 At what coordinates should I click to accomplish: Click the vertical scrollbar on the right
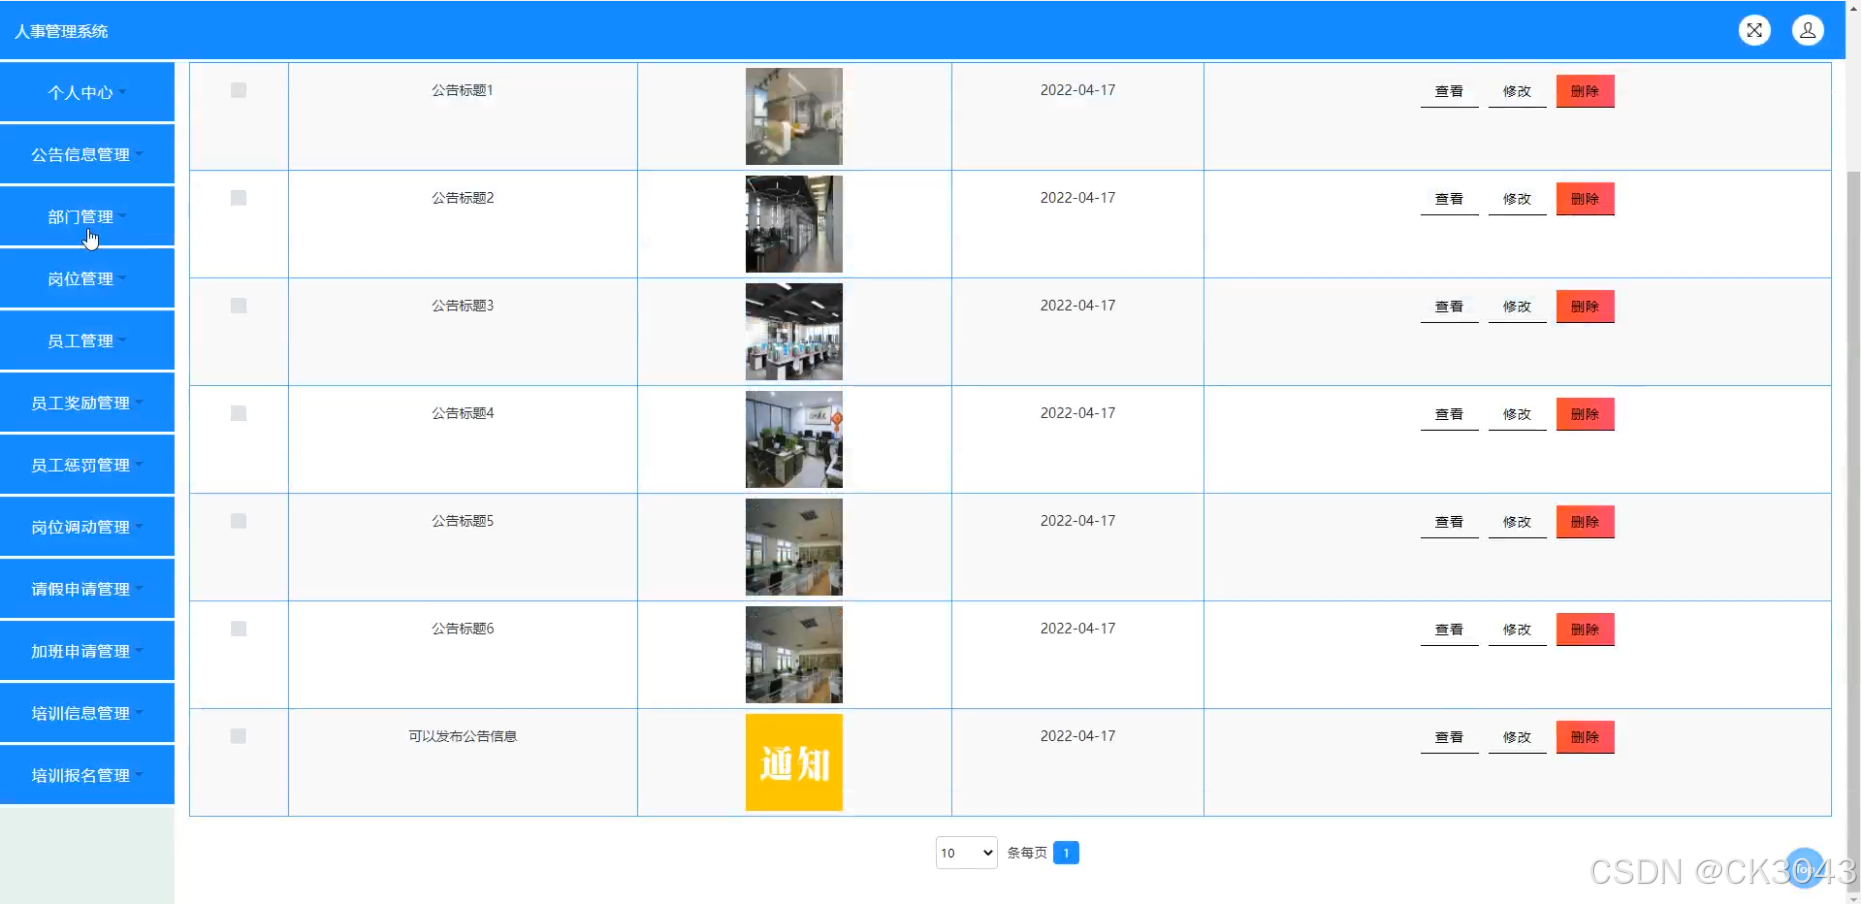pos(1852,500)
